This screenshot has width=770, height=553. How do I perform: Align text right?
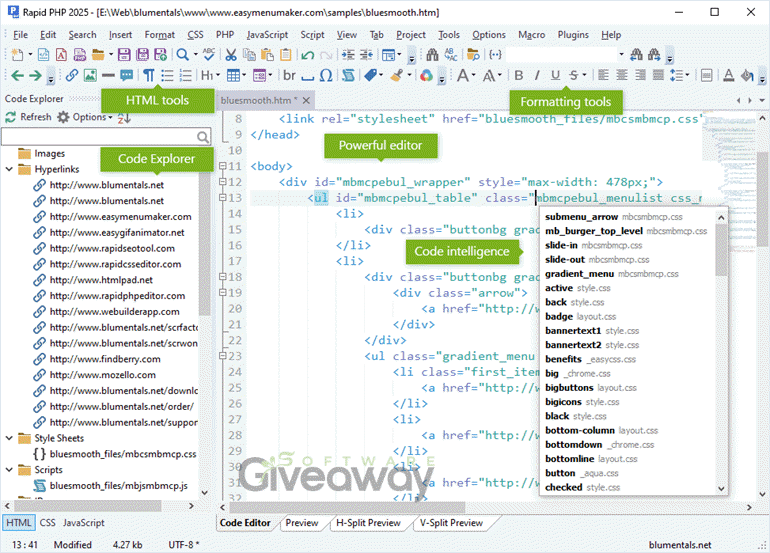(x=640, y=75)
